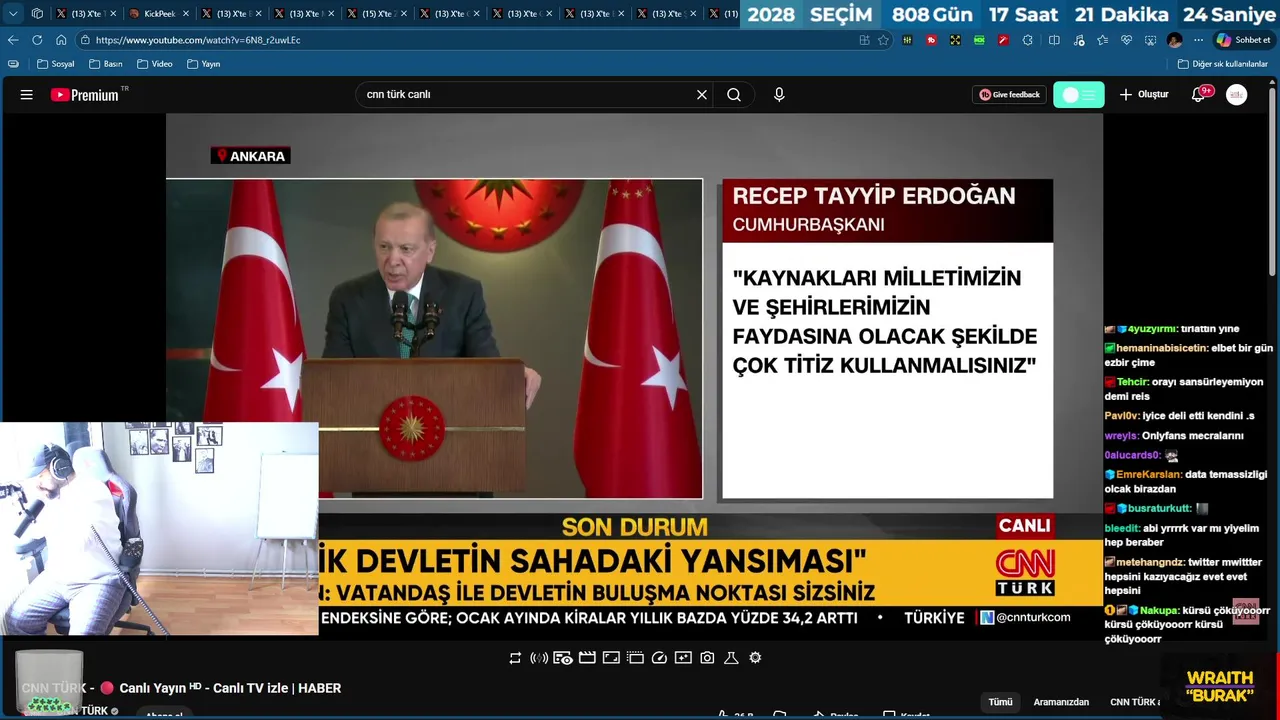Open the Sosyal bookmarks folder

click(x=56, y=64)
